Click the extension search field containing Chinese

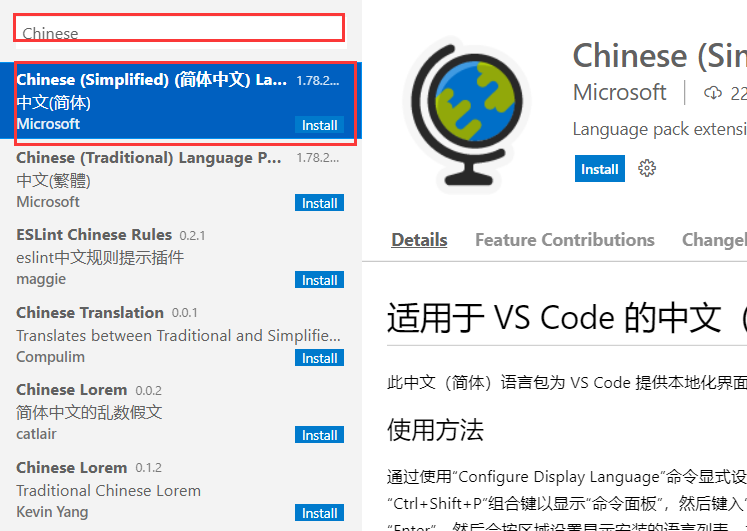(181, 32)
